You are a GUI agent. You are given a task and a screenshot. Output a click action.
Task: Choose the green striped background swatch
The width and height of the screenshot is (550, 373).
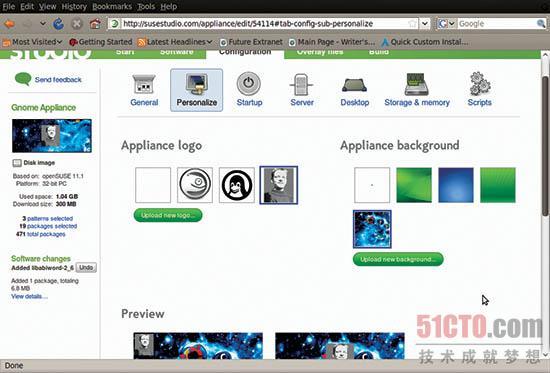[x=498, y=185]
